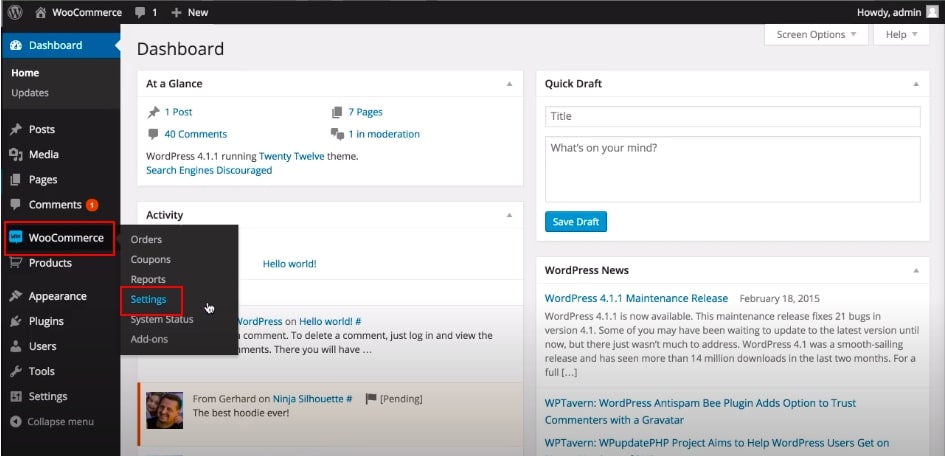Click the Posts pushpin icon in sidebar

coord(16,129)
